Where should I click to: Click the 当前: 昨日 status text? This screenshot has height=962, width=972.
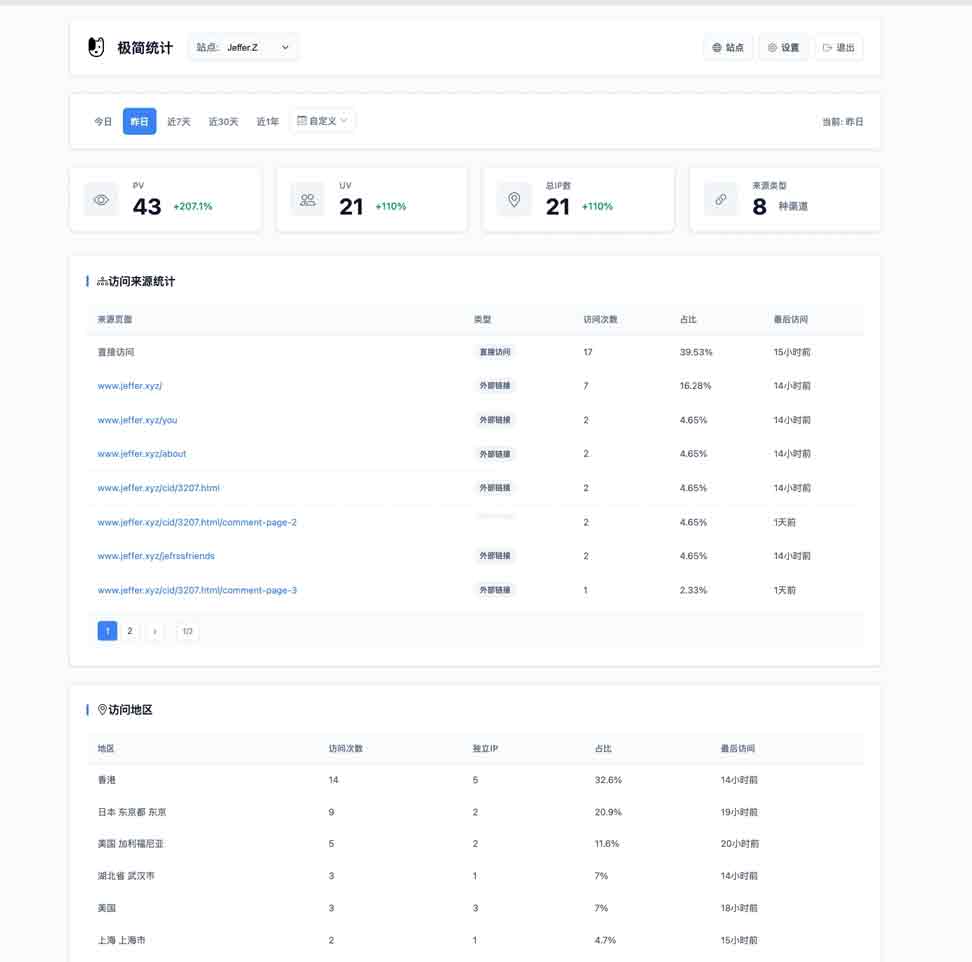tap(842, 121)
